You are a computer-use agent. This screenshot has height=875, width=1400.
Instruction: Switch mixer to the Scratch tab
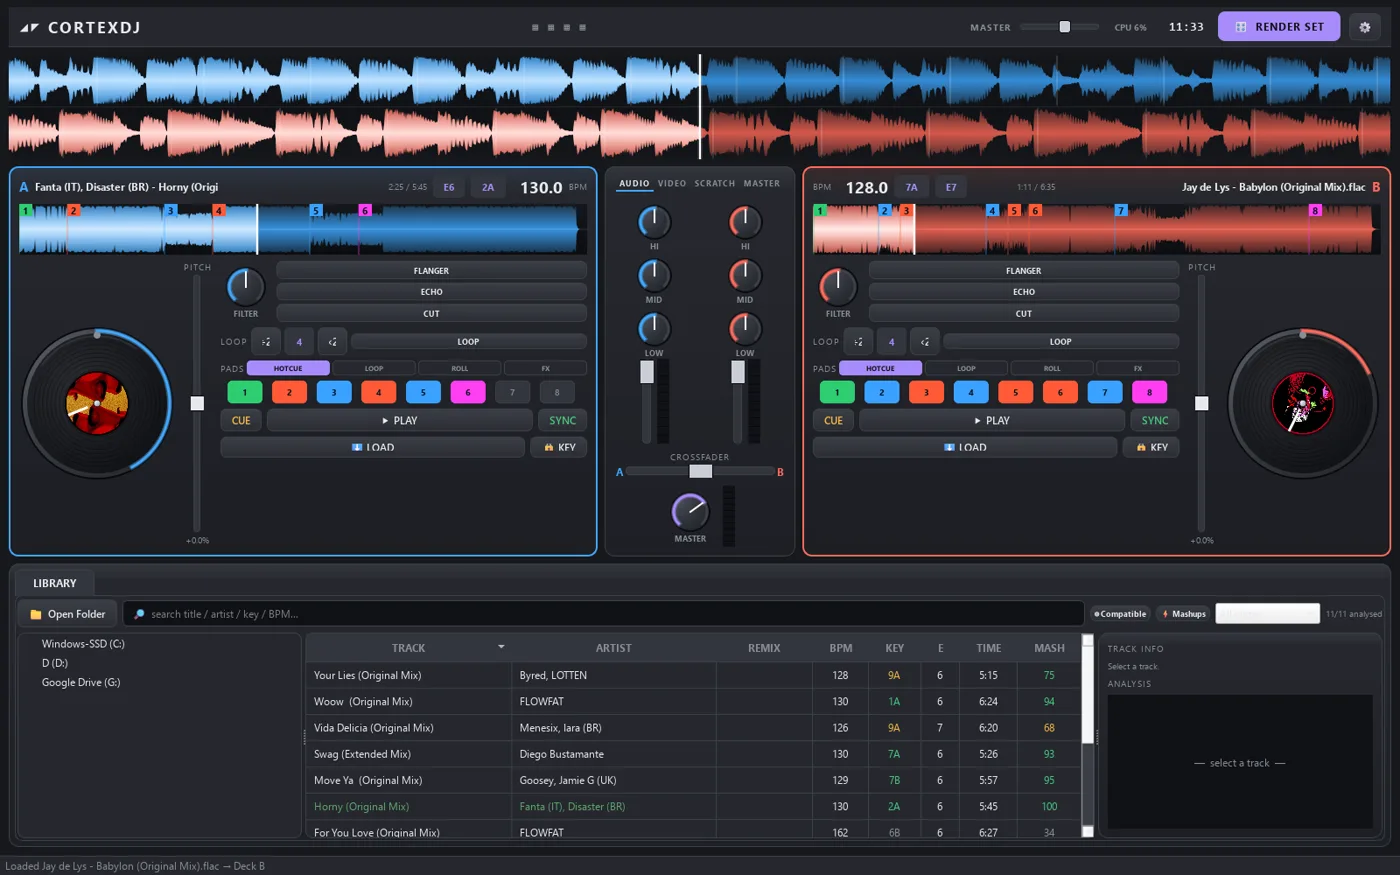pyautogui.click(x=715, y=184)
